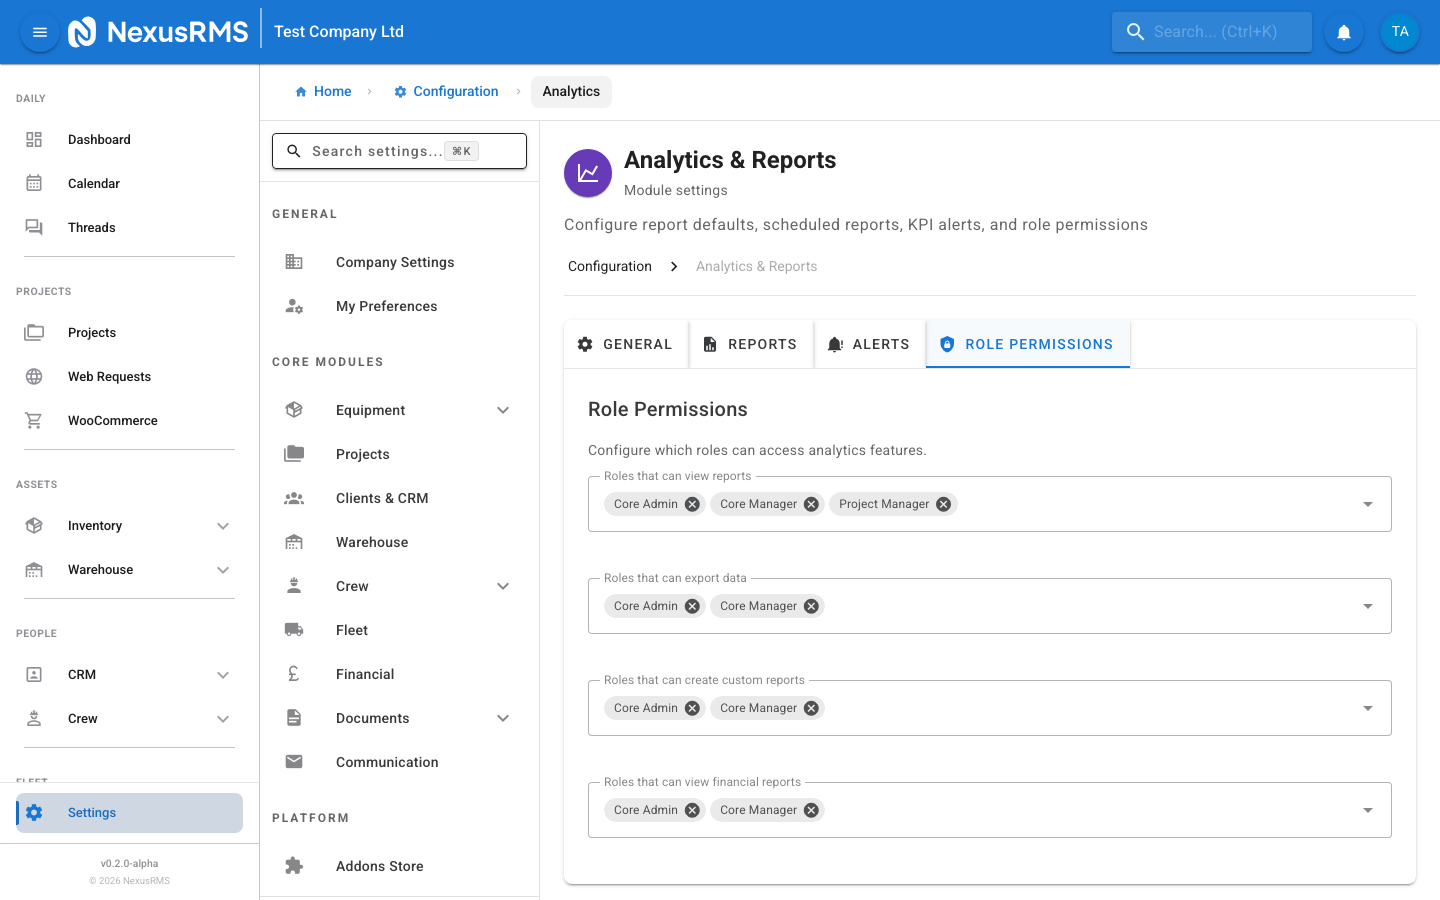Open the NexusRMS home logo
The width and height of the screenshot is (1440, 900).
(x=158, y=31)
